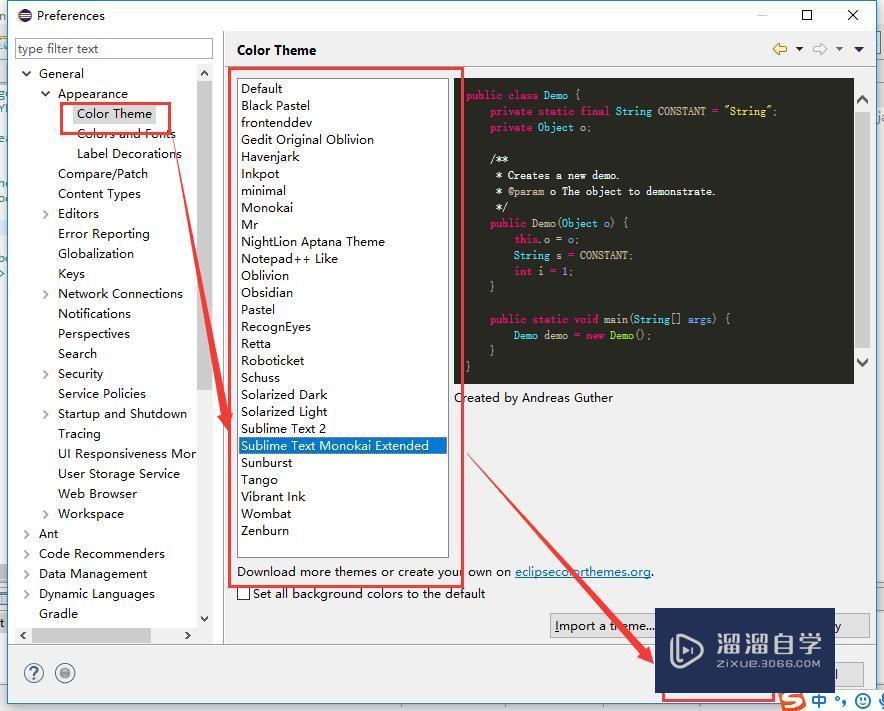Screen dimensions: 884x711
Task: Click the back navigation arrow icon
Action: (780, 49)
